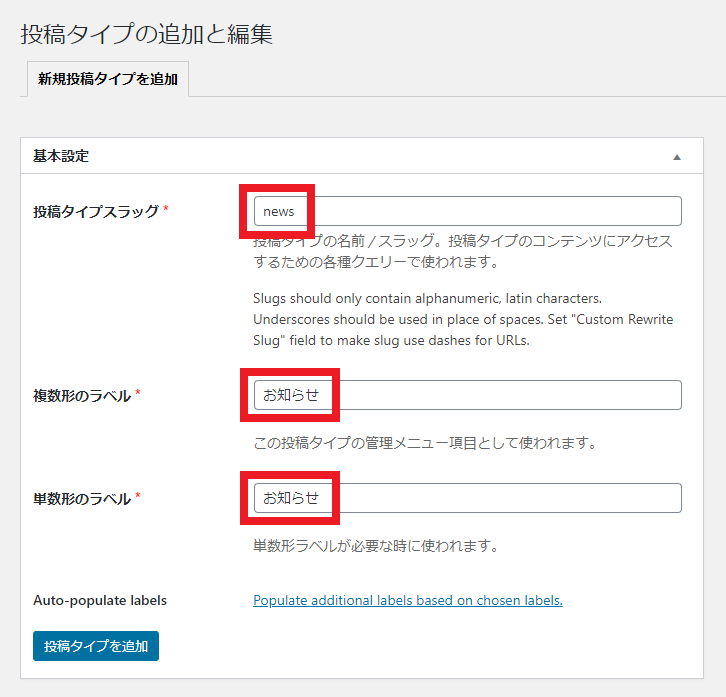Viewport: 726px width, 697px height.
Task: Click the Auto-populate labels row label
Action: pos(100,601)
